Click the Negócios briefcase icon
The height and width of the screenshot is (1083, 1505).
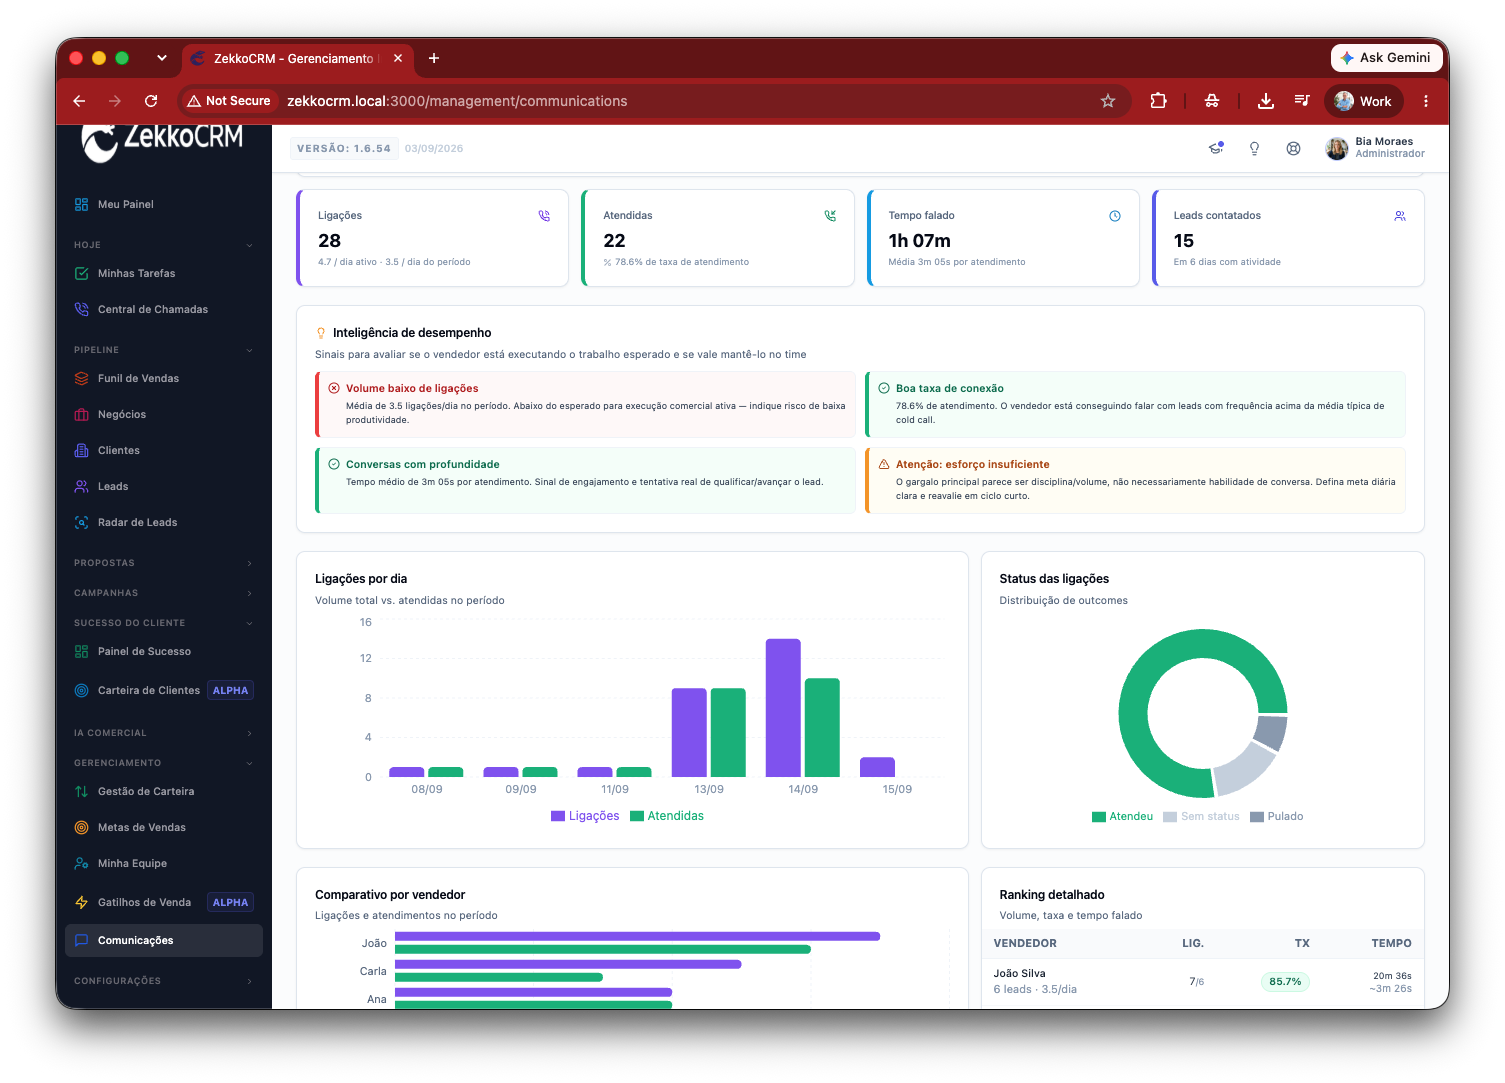tap(81, 414)
